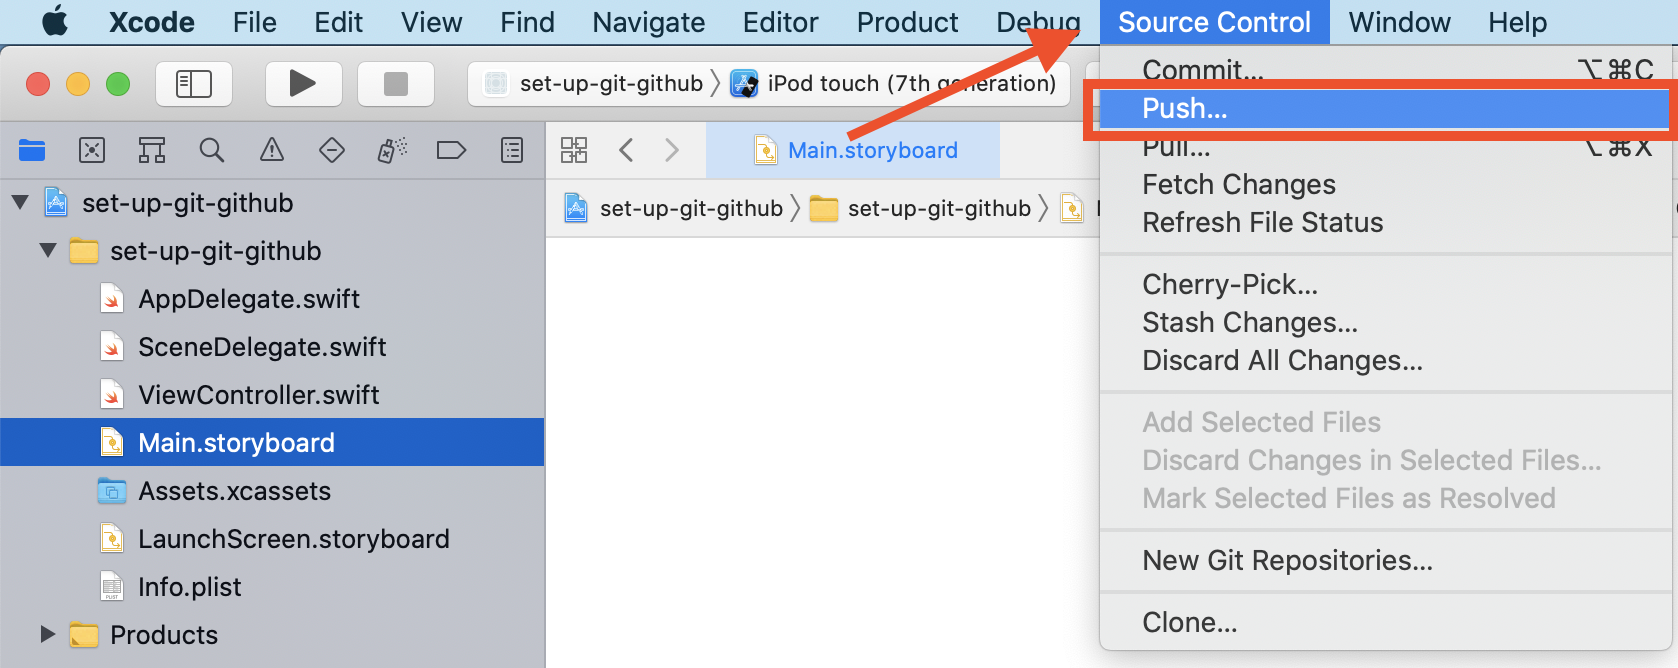Screen dimensions: 1678x668
Task: Click the AppDelegate.swift file icon
Action: [112, 299]
